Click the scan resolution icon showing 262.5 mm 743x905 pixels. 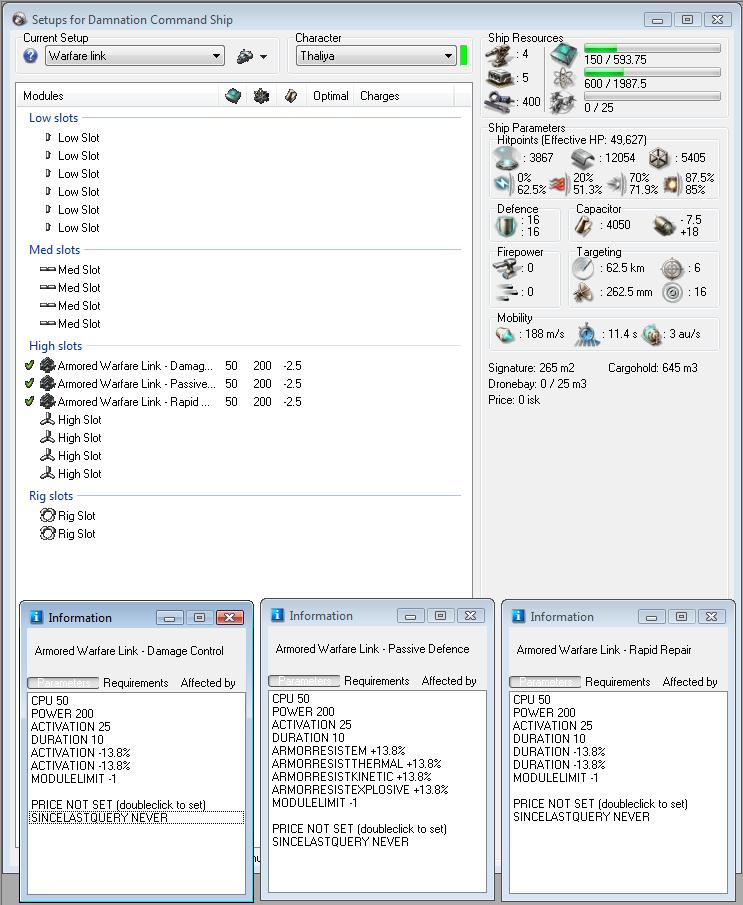pos(583,293)
